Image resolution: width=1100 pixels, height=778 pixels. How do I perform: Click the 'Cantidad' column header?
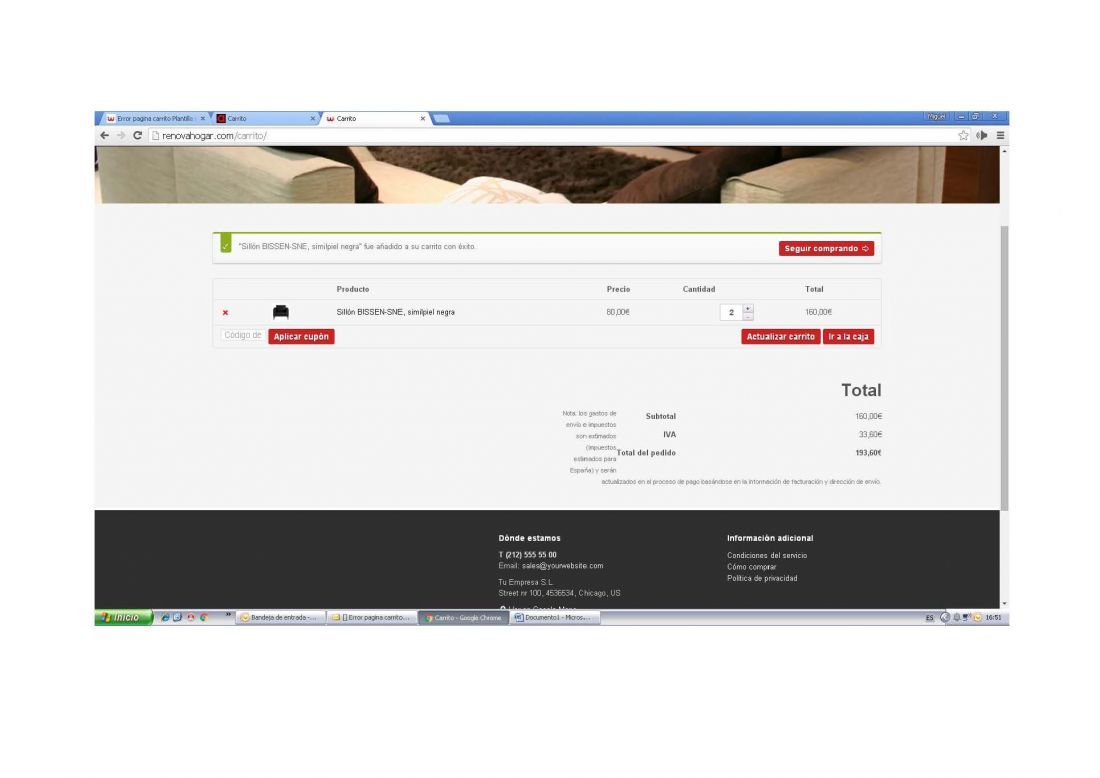[699, 289]
